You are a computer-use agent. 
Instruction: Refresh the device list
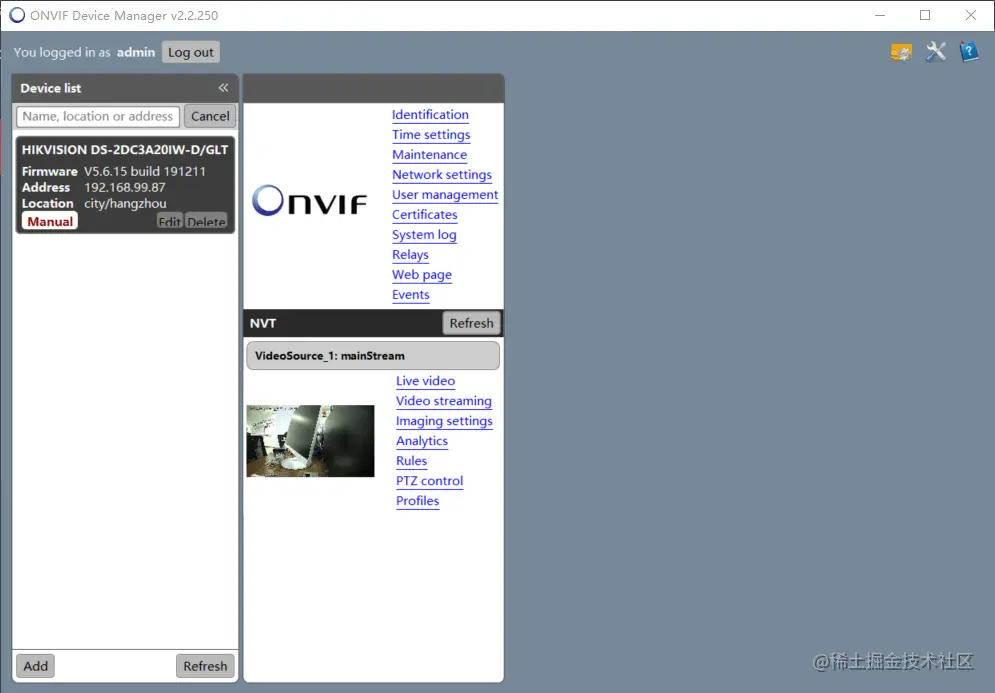click(205, 666)
